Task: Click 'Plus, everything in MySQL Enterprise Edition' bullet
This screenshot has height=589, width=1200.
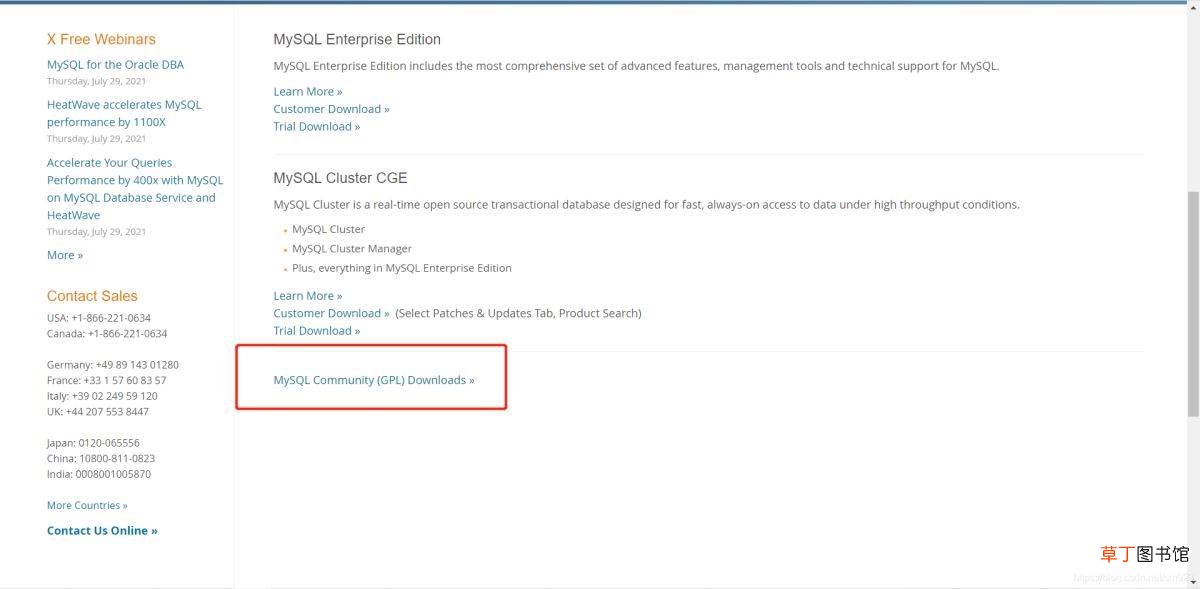Action: click(x=402, y=268)
